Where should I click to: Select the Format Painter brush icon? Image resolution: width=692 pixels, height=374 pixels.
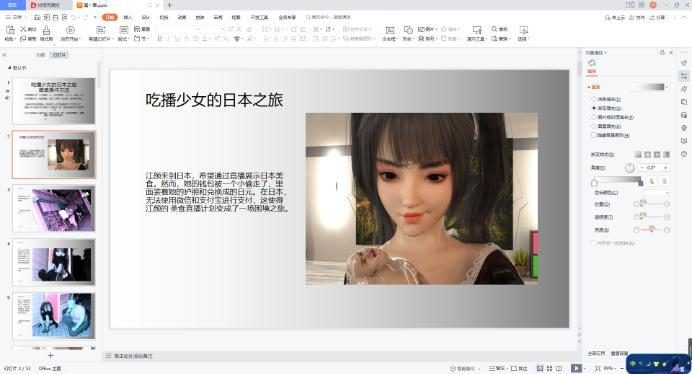pyautogui.click(x=46, y=30)
